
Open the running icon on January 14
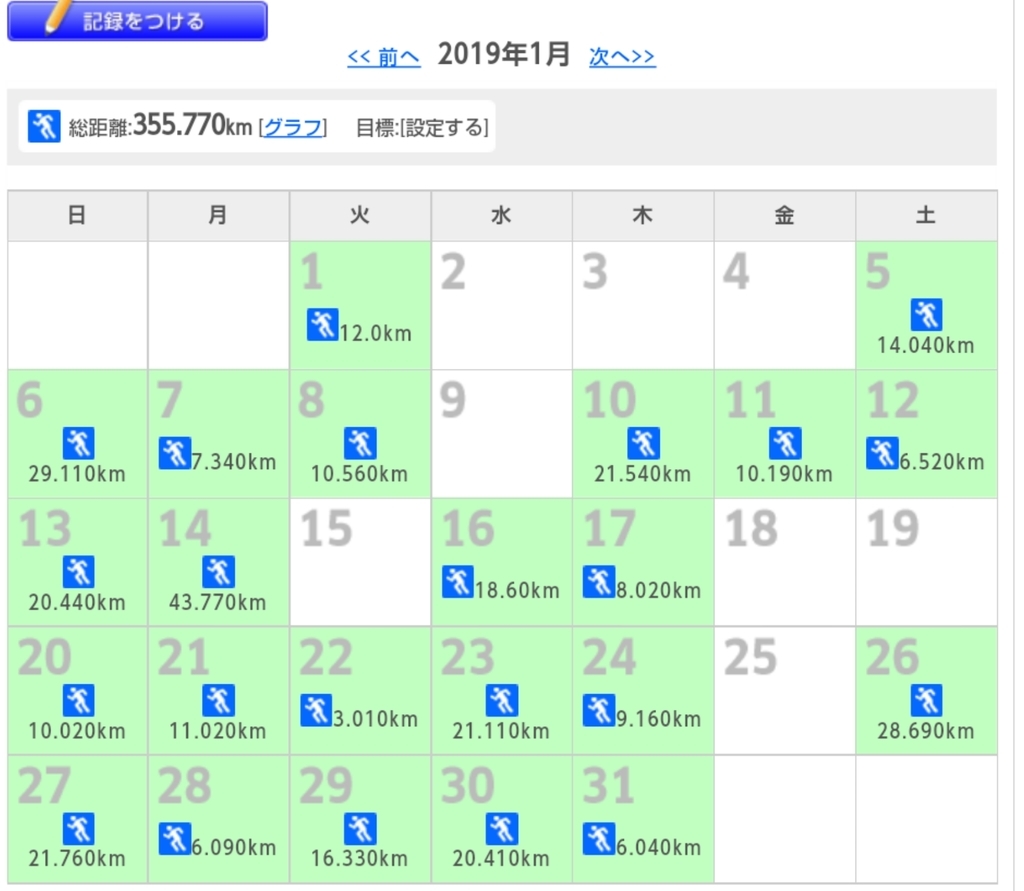[x=218, y=572]
